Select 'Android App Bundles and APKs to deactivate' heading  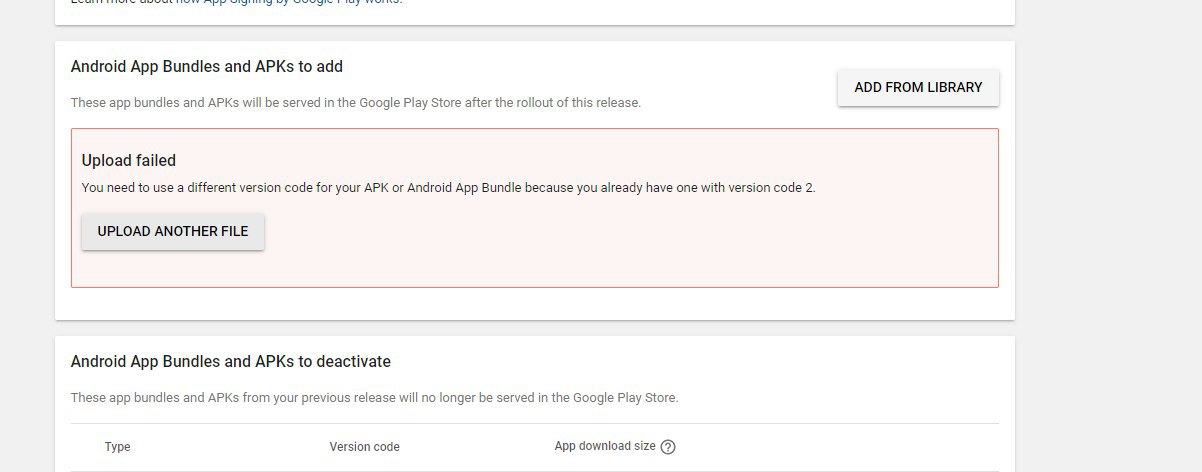[x=231, y=361]
